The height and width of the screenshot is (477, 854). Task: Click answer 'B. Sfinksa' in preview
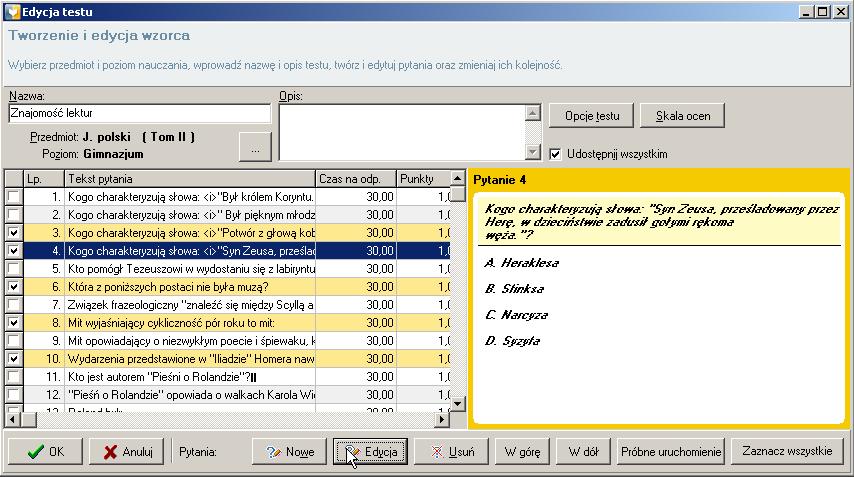[x=514, y=289]
